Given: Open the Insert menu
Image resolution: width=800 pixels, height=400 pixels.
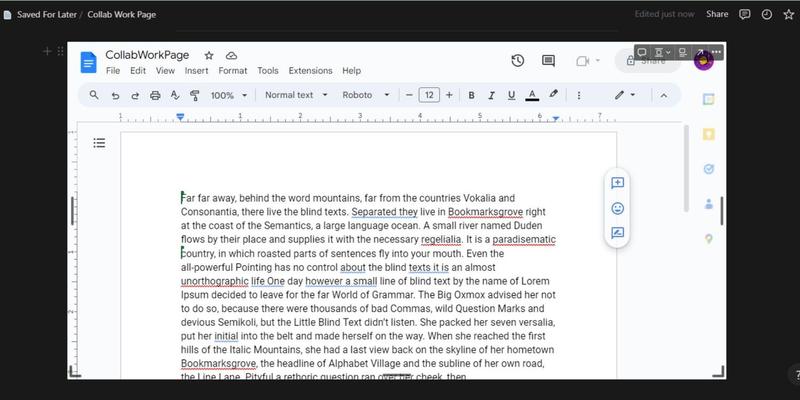Looking at the screenshot, I should coord(196,71).
